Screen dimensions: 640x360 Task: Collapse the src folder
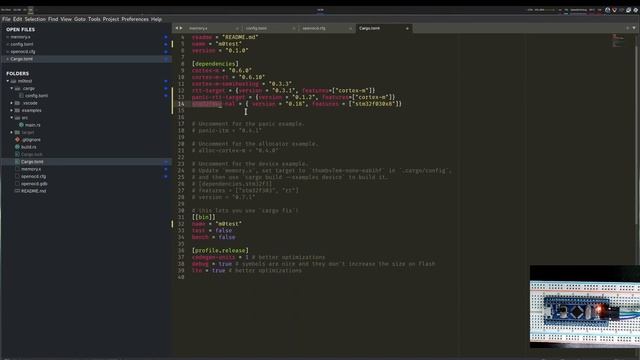point(11,118)
